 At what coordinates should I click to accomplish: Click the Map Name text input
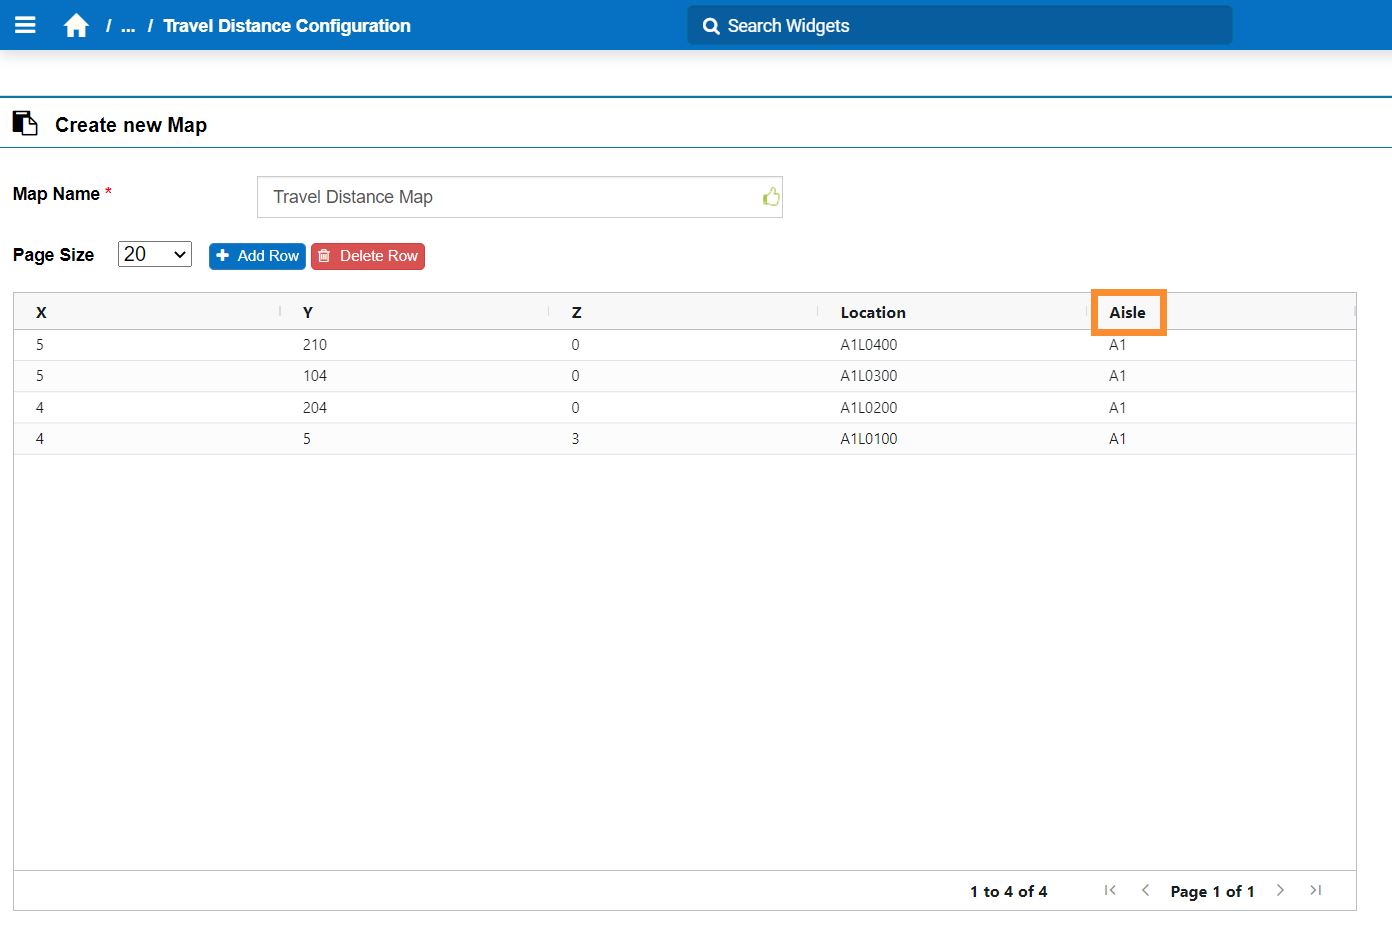(510, 197)
